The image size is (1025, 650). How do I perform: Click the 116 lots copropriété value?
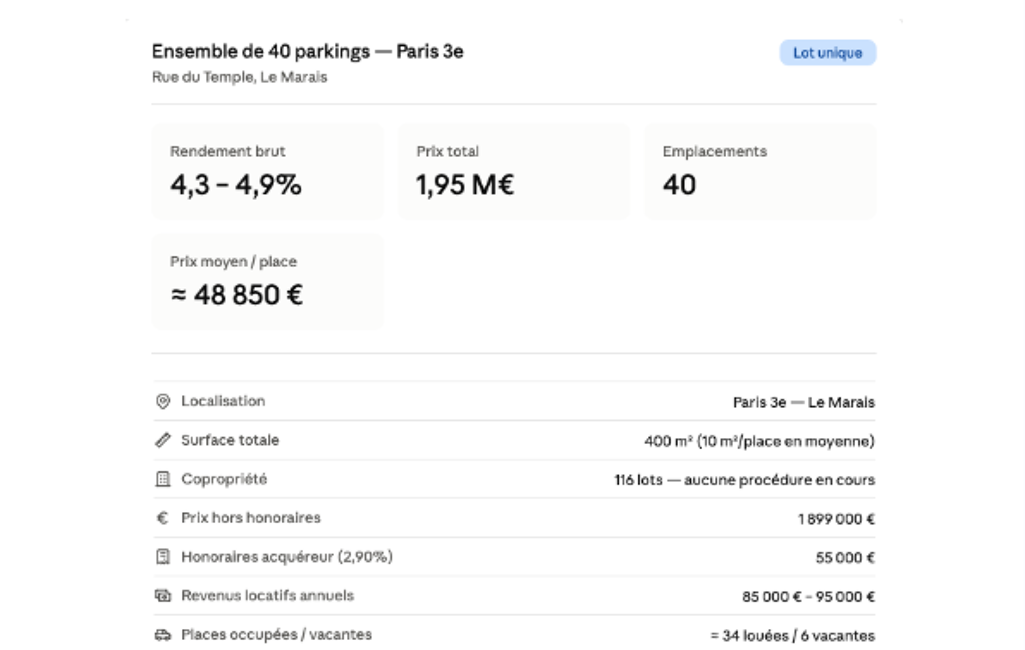[x=745, y=480]
